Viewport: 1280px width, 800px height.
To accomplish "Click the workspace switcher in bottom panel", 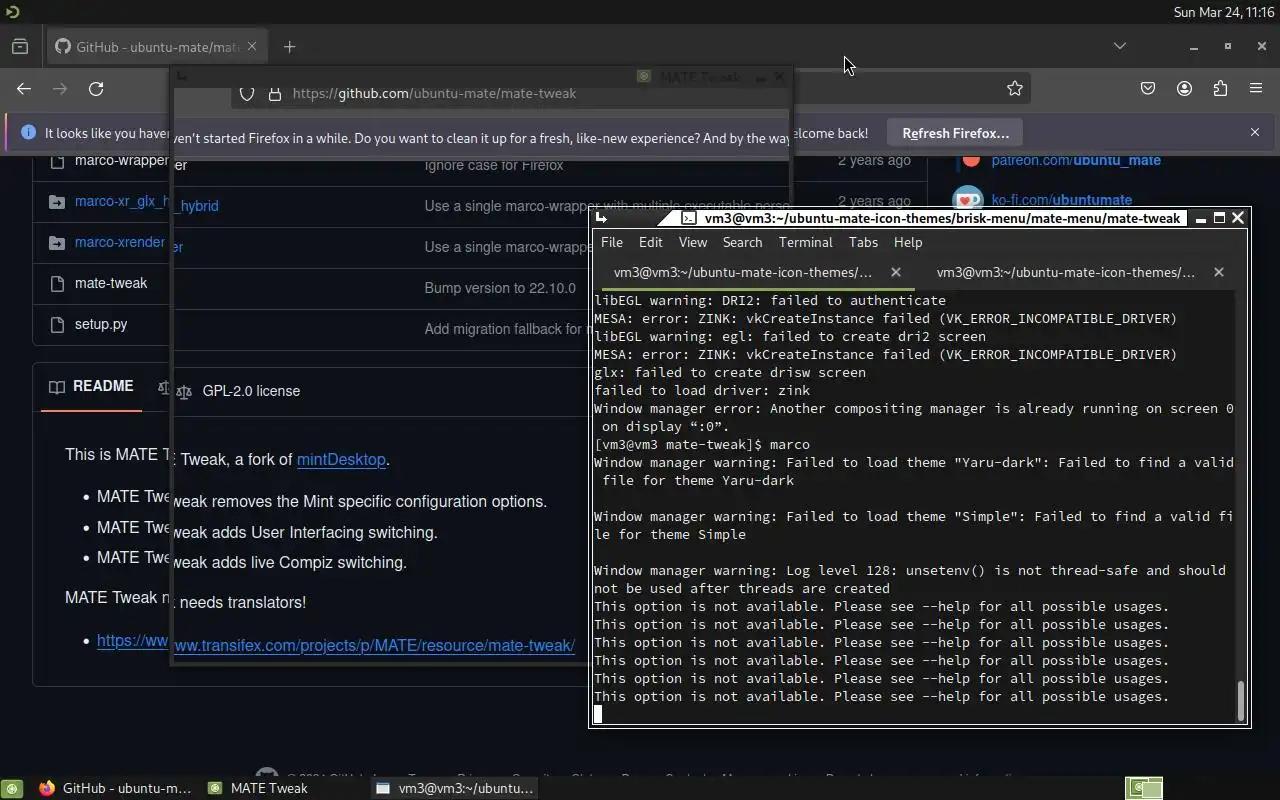I will [1144, 788].
